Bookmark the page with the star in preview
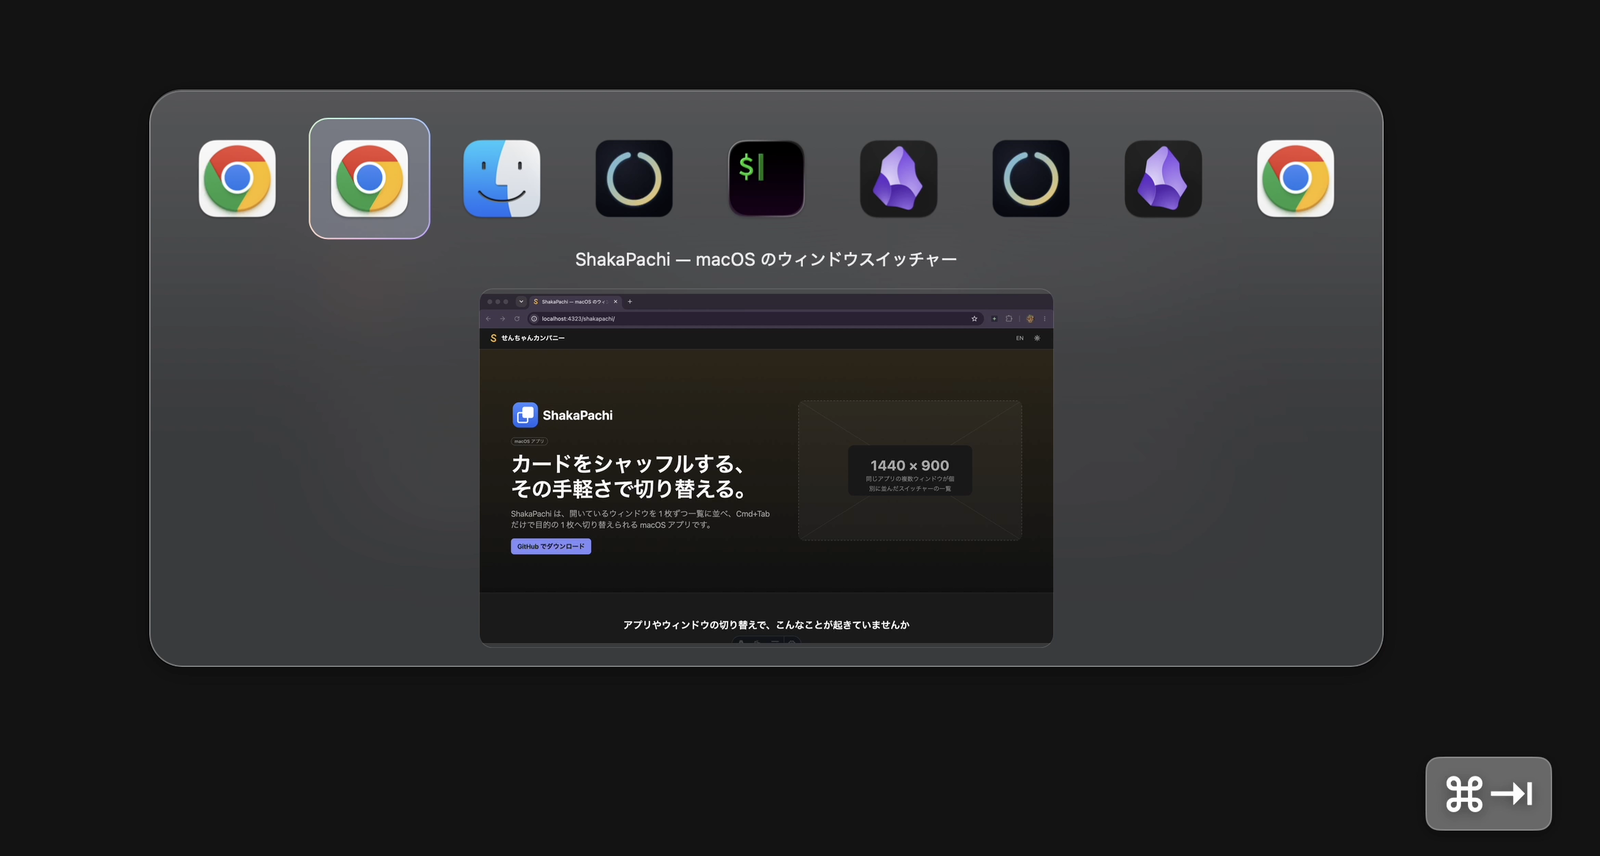 point(974,319)
